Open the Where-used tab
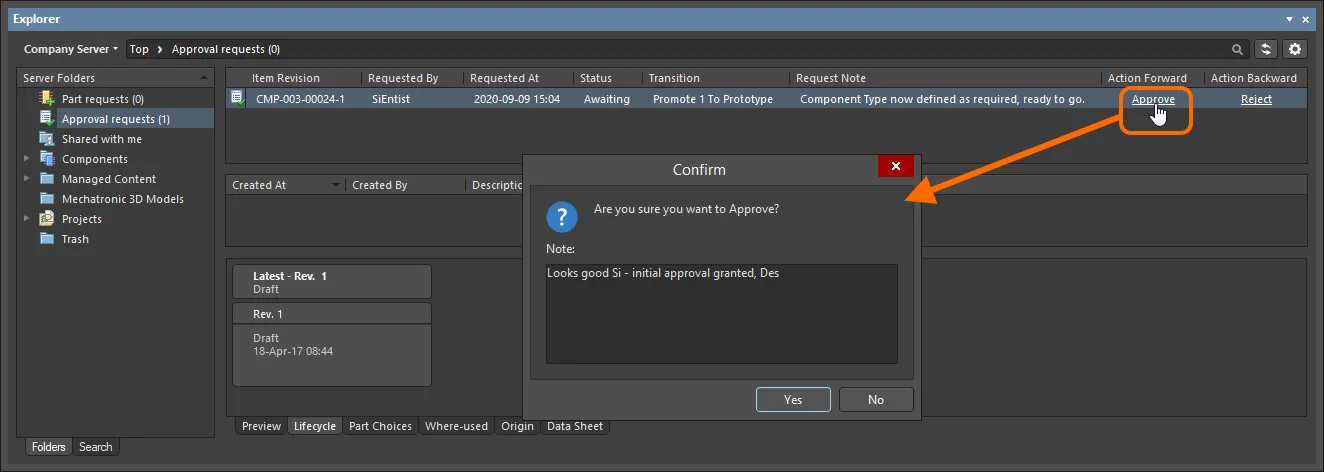 point(456,426)
